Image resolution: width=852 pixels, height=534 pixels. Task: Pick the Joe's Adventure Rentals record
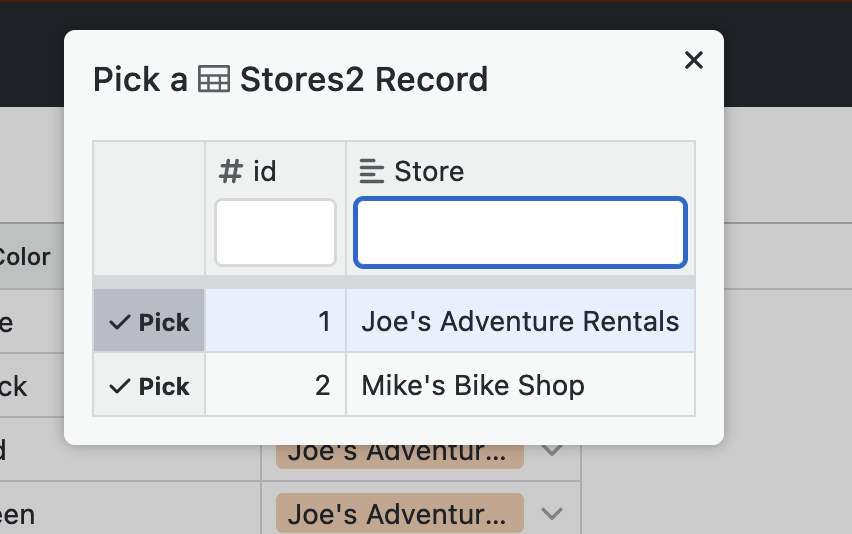[150, 322]
